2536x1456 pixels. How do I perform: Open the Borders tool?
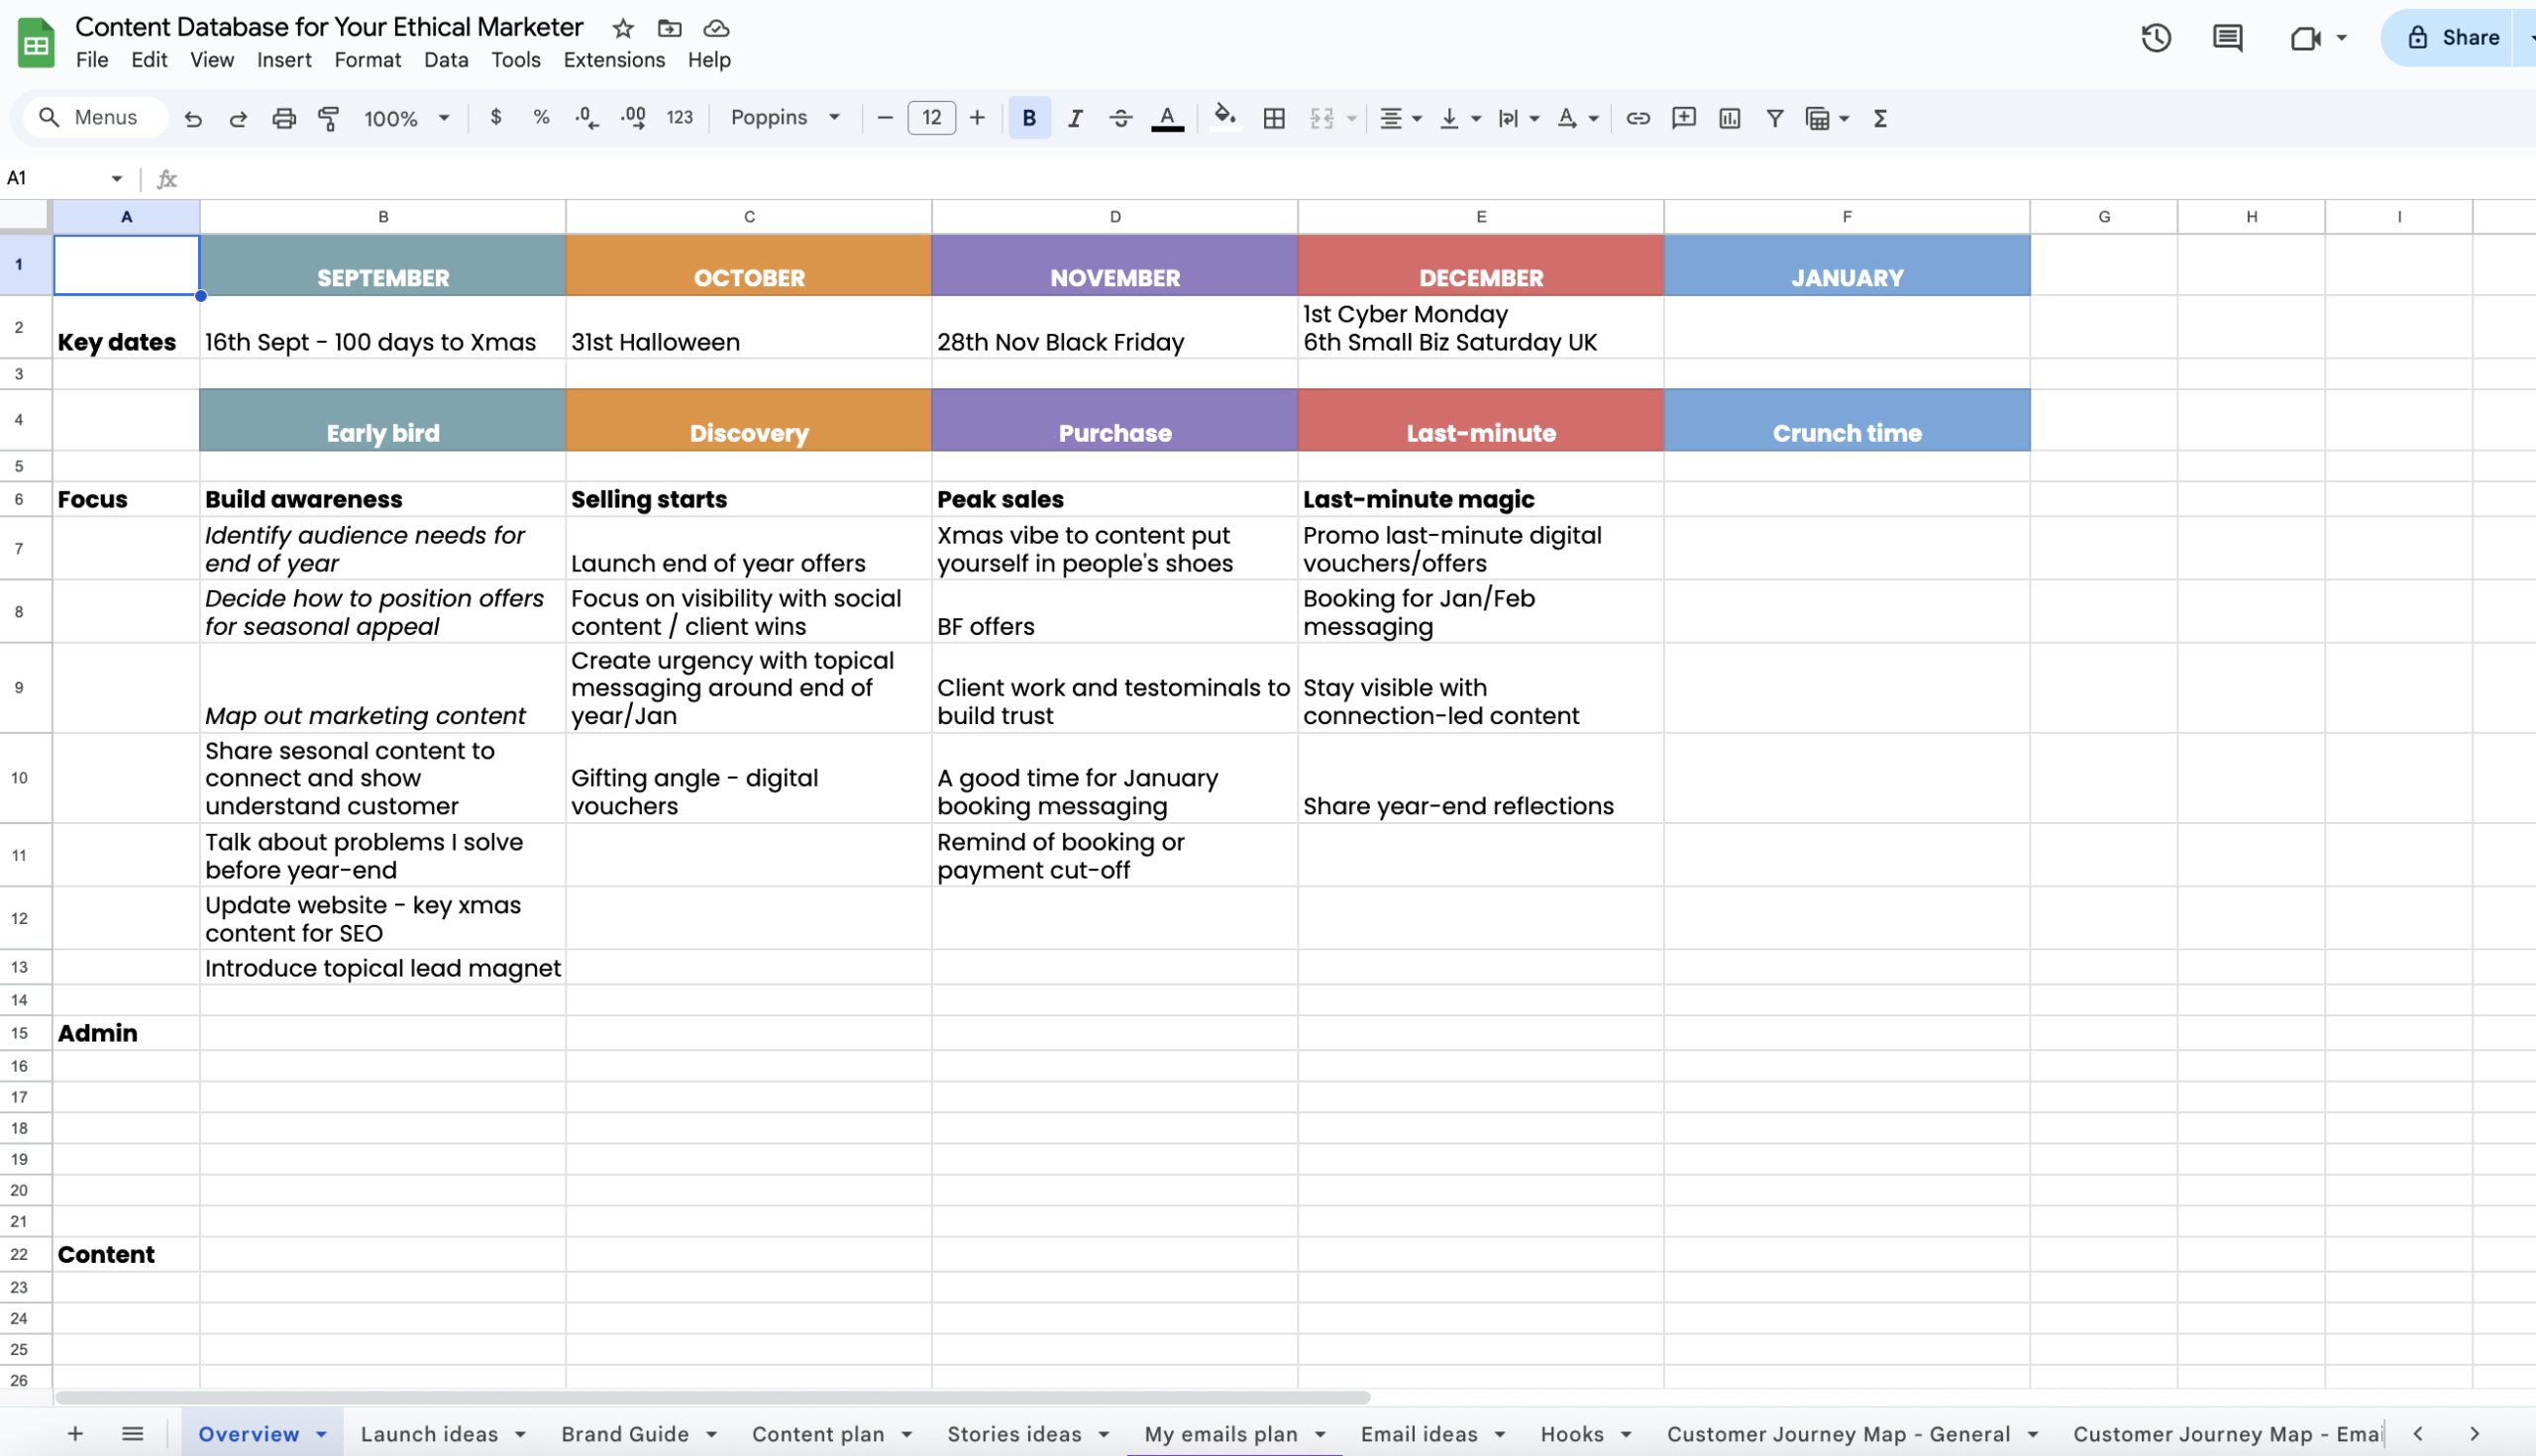point(1274,118)
